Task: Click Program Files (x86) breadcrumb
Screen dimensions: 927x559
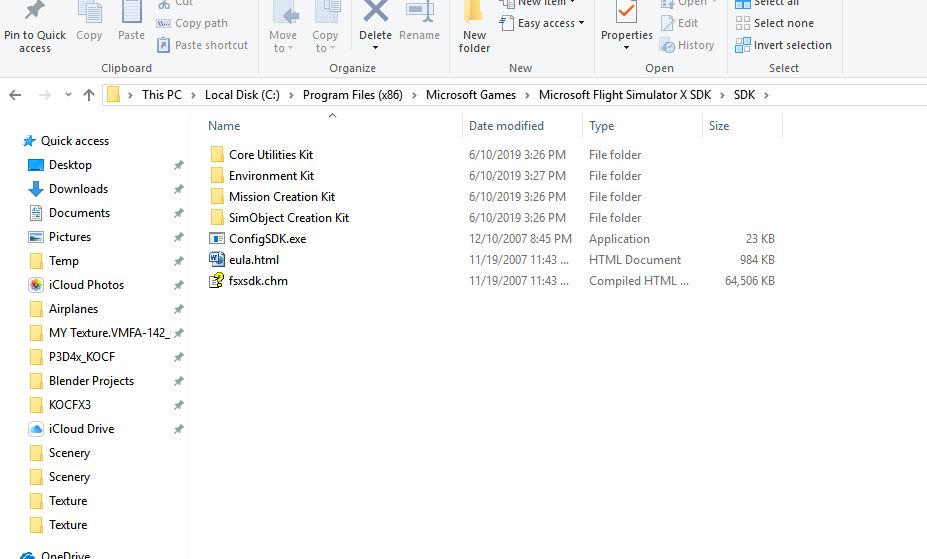Action: pyautogui.click(x=353, y=95)
